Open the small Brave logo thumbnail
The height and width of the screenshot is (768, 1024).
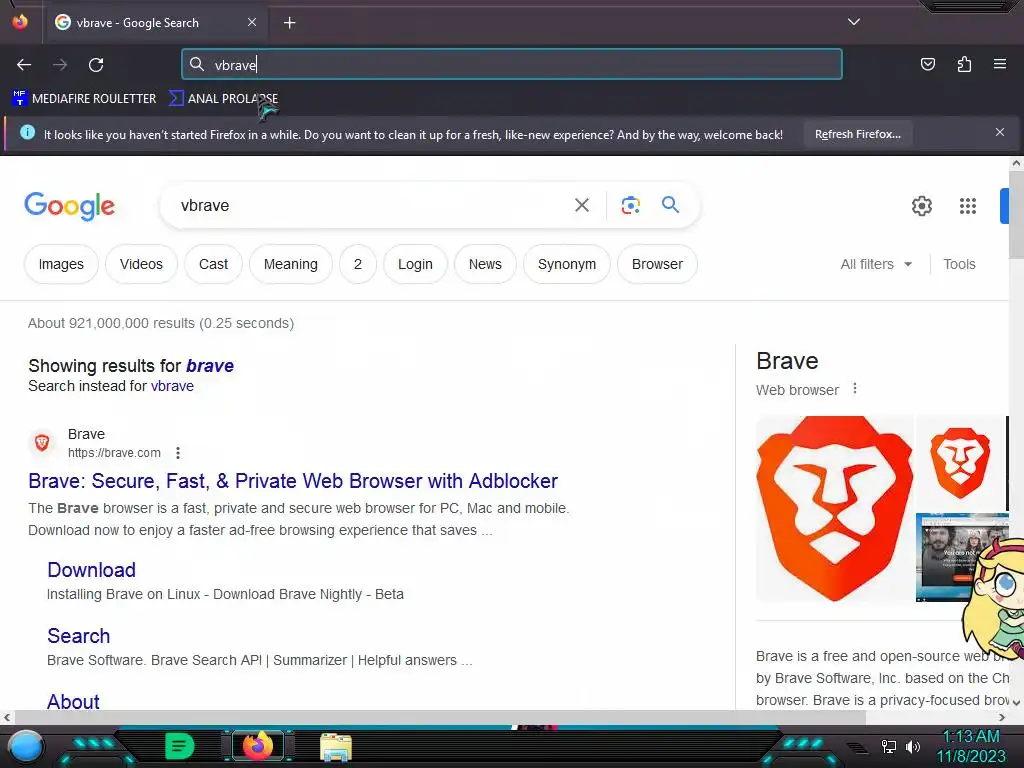(x=960, y=463)
